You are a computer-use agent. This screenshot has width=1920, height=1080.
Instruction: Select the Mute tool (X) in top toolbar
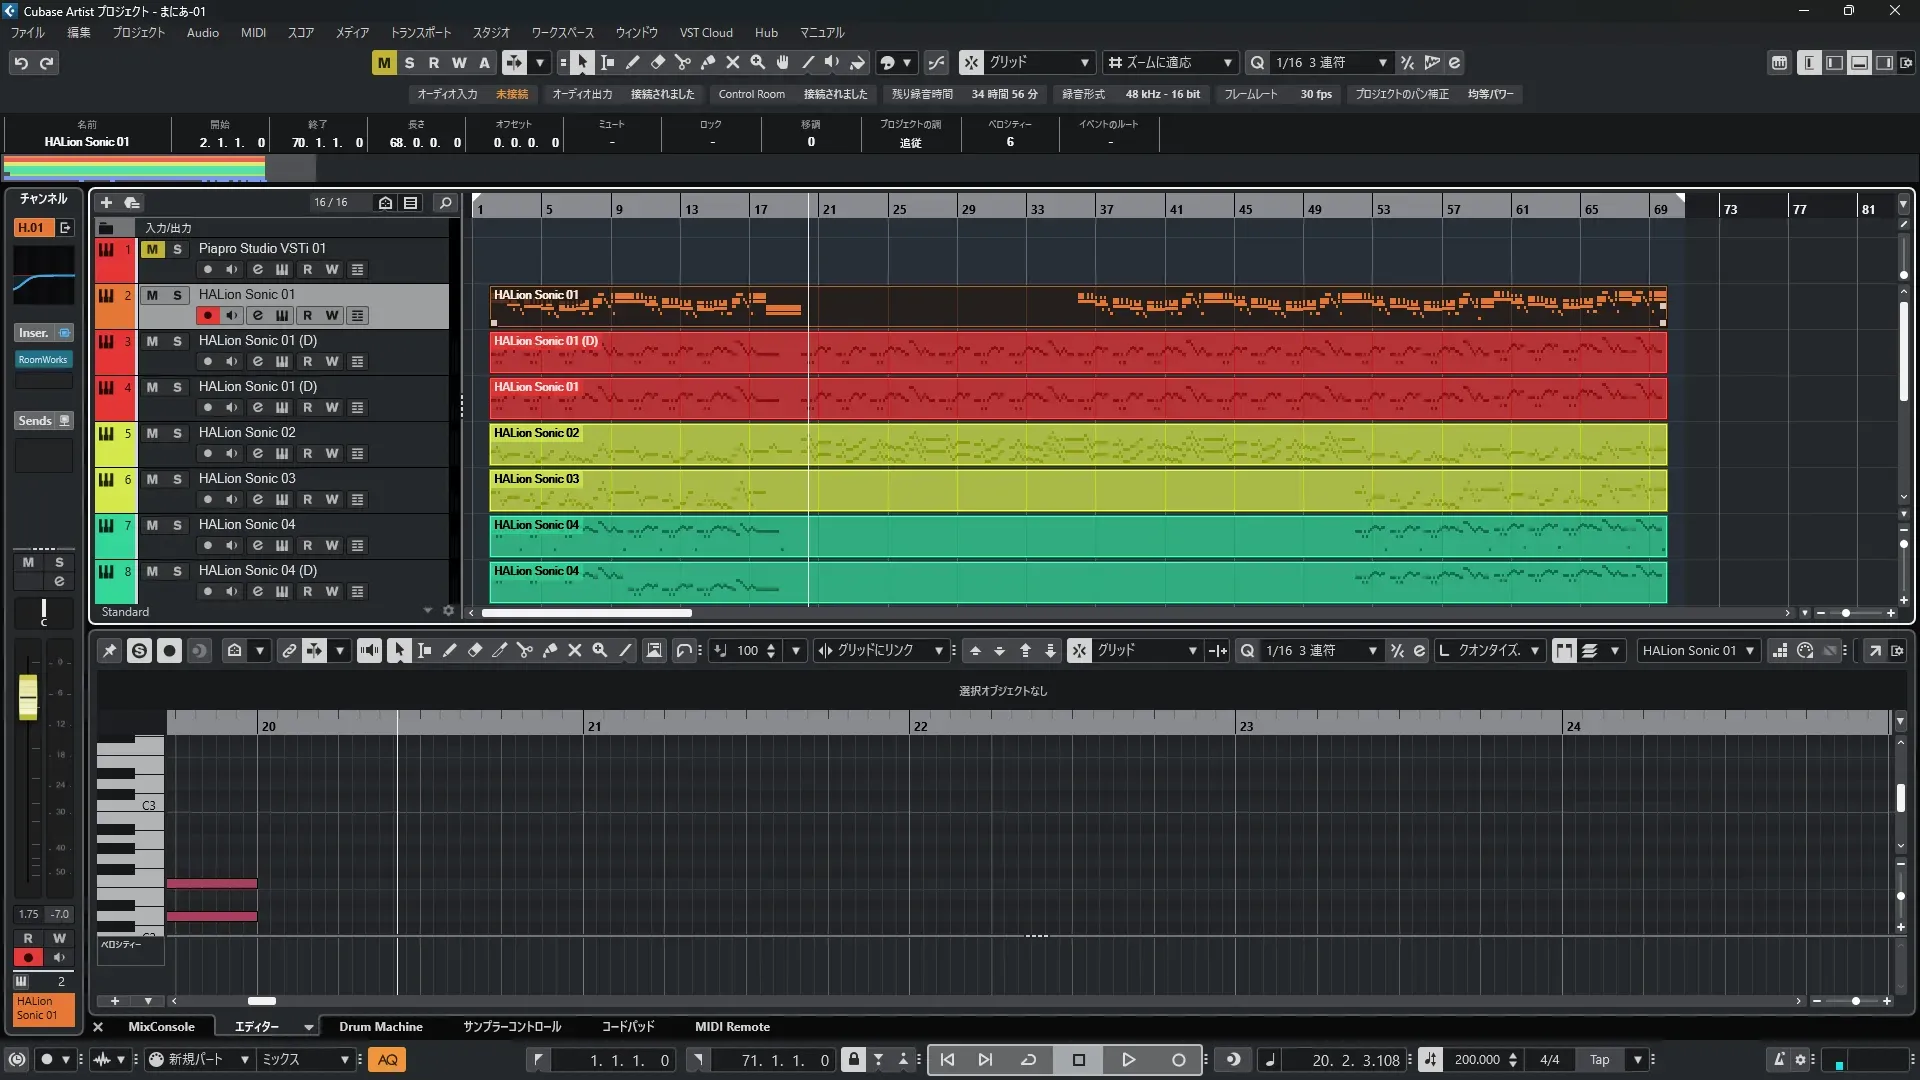pos(733,63)
